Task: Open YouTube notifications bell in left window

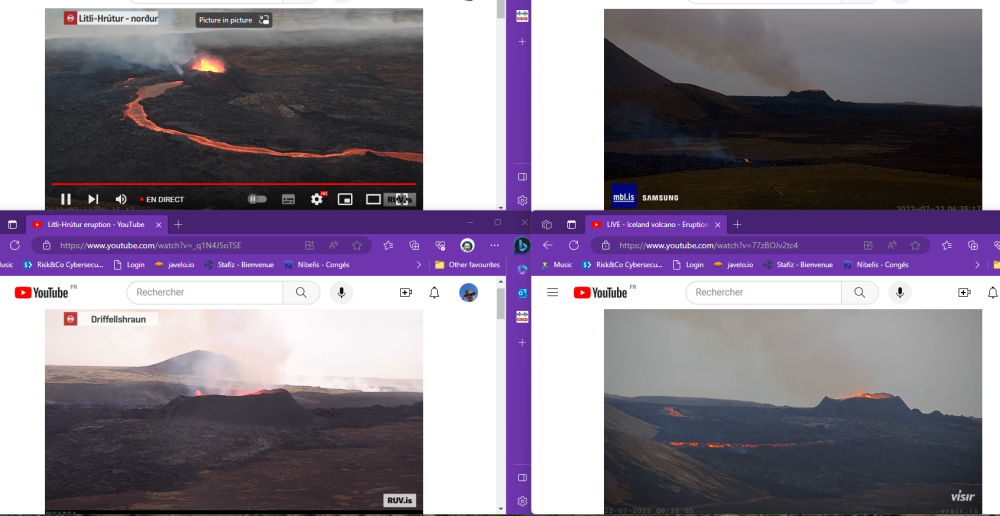Action: pyautogui.click(x=434, y=292)
